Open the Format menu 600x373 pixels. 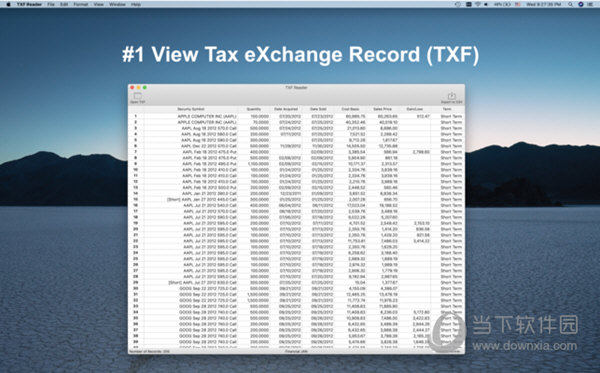81,4
